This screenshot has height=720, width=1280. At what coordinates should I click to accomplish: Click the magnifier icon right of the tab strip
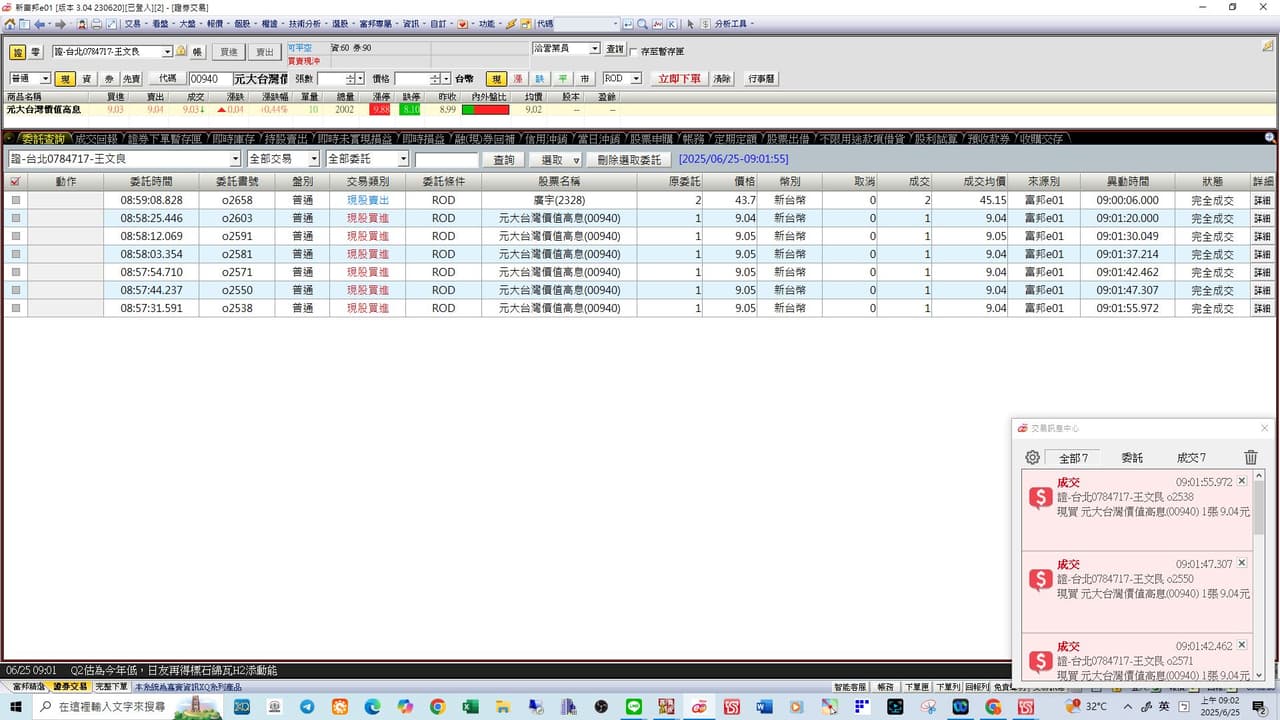click(1270, 138)
